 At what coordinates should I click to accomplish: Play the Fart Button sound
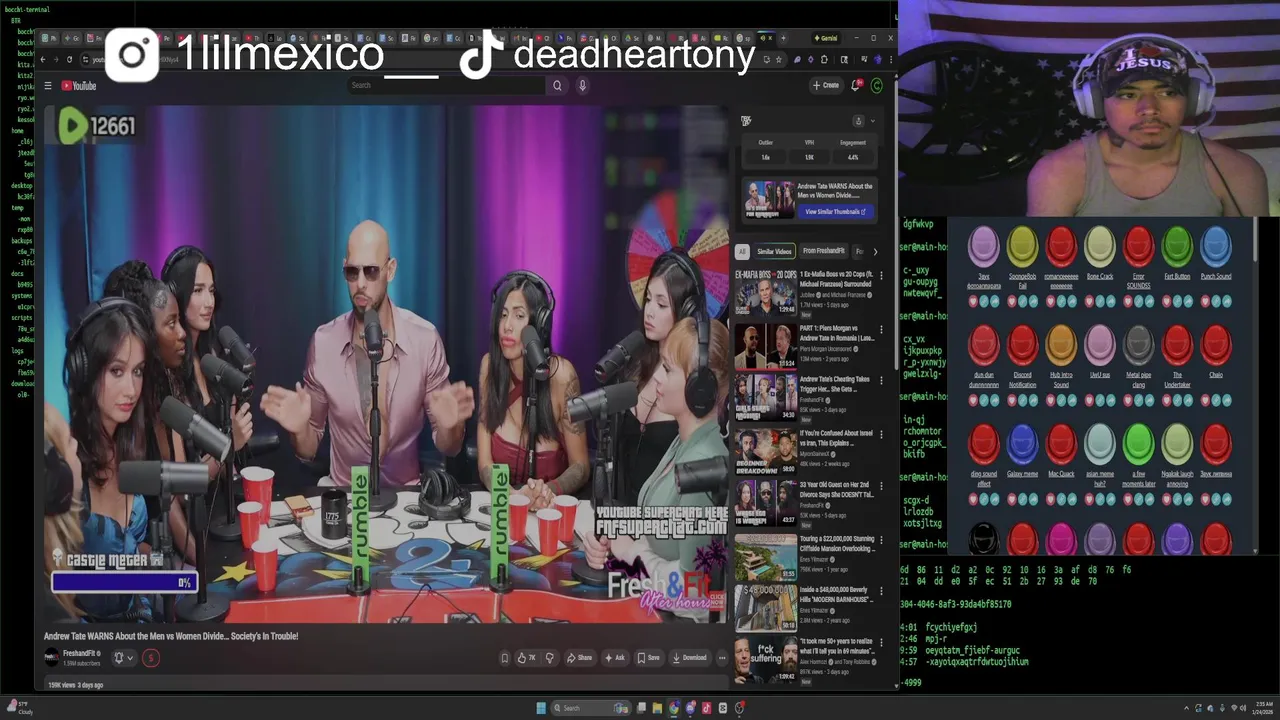click(1177, 246)
